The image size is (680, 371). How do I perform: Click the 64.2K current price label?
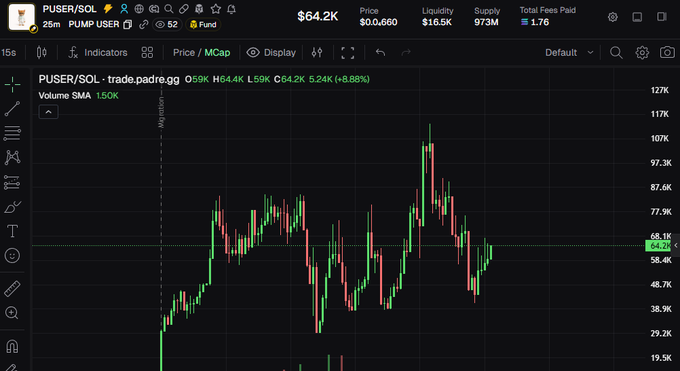[x=658, y=246]
